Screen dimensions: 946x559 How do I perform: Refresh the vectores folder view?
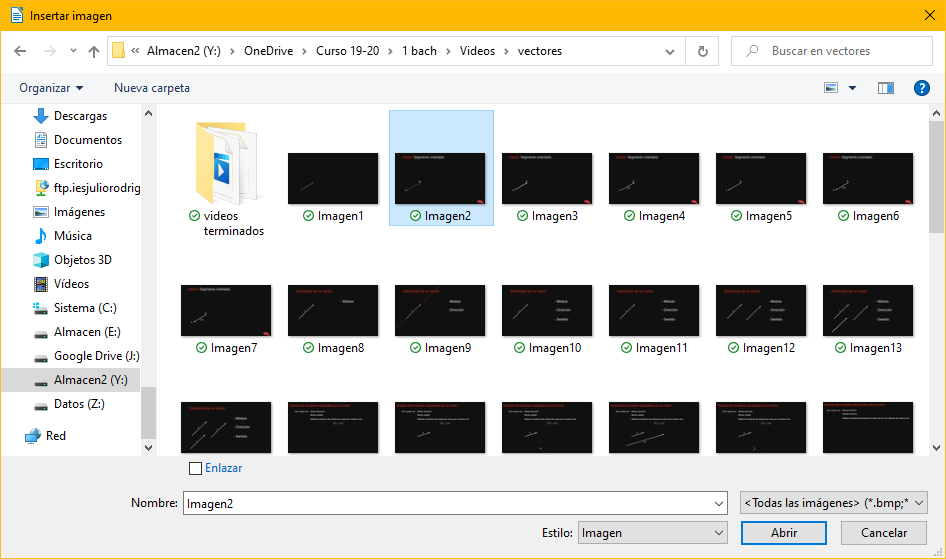[x=702, y=51]
